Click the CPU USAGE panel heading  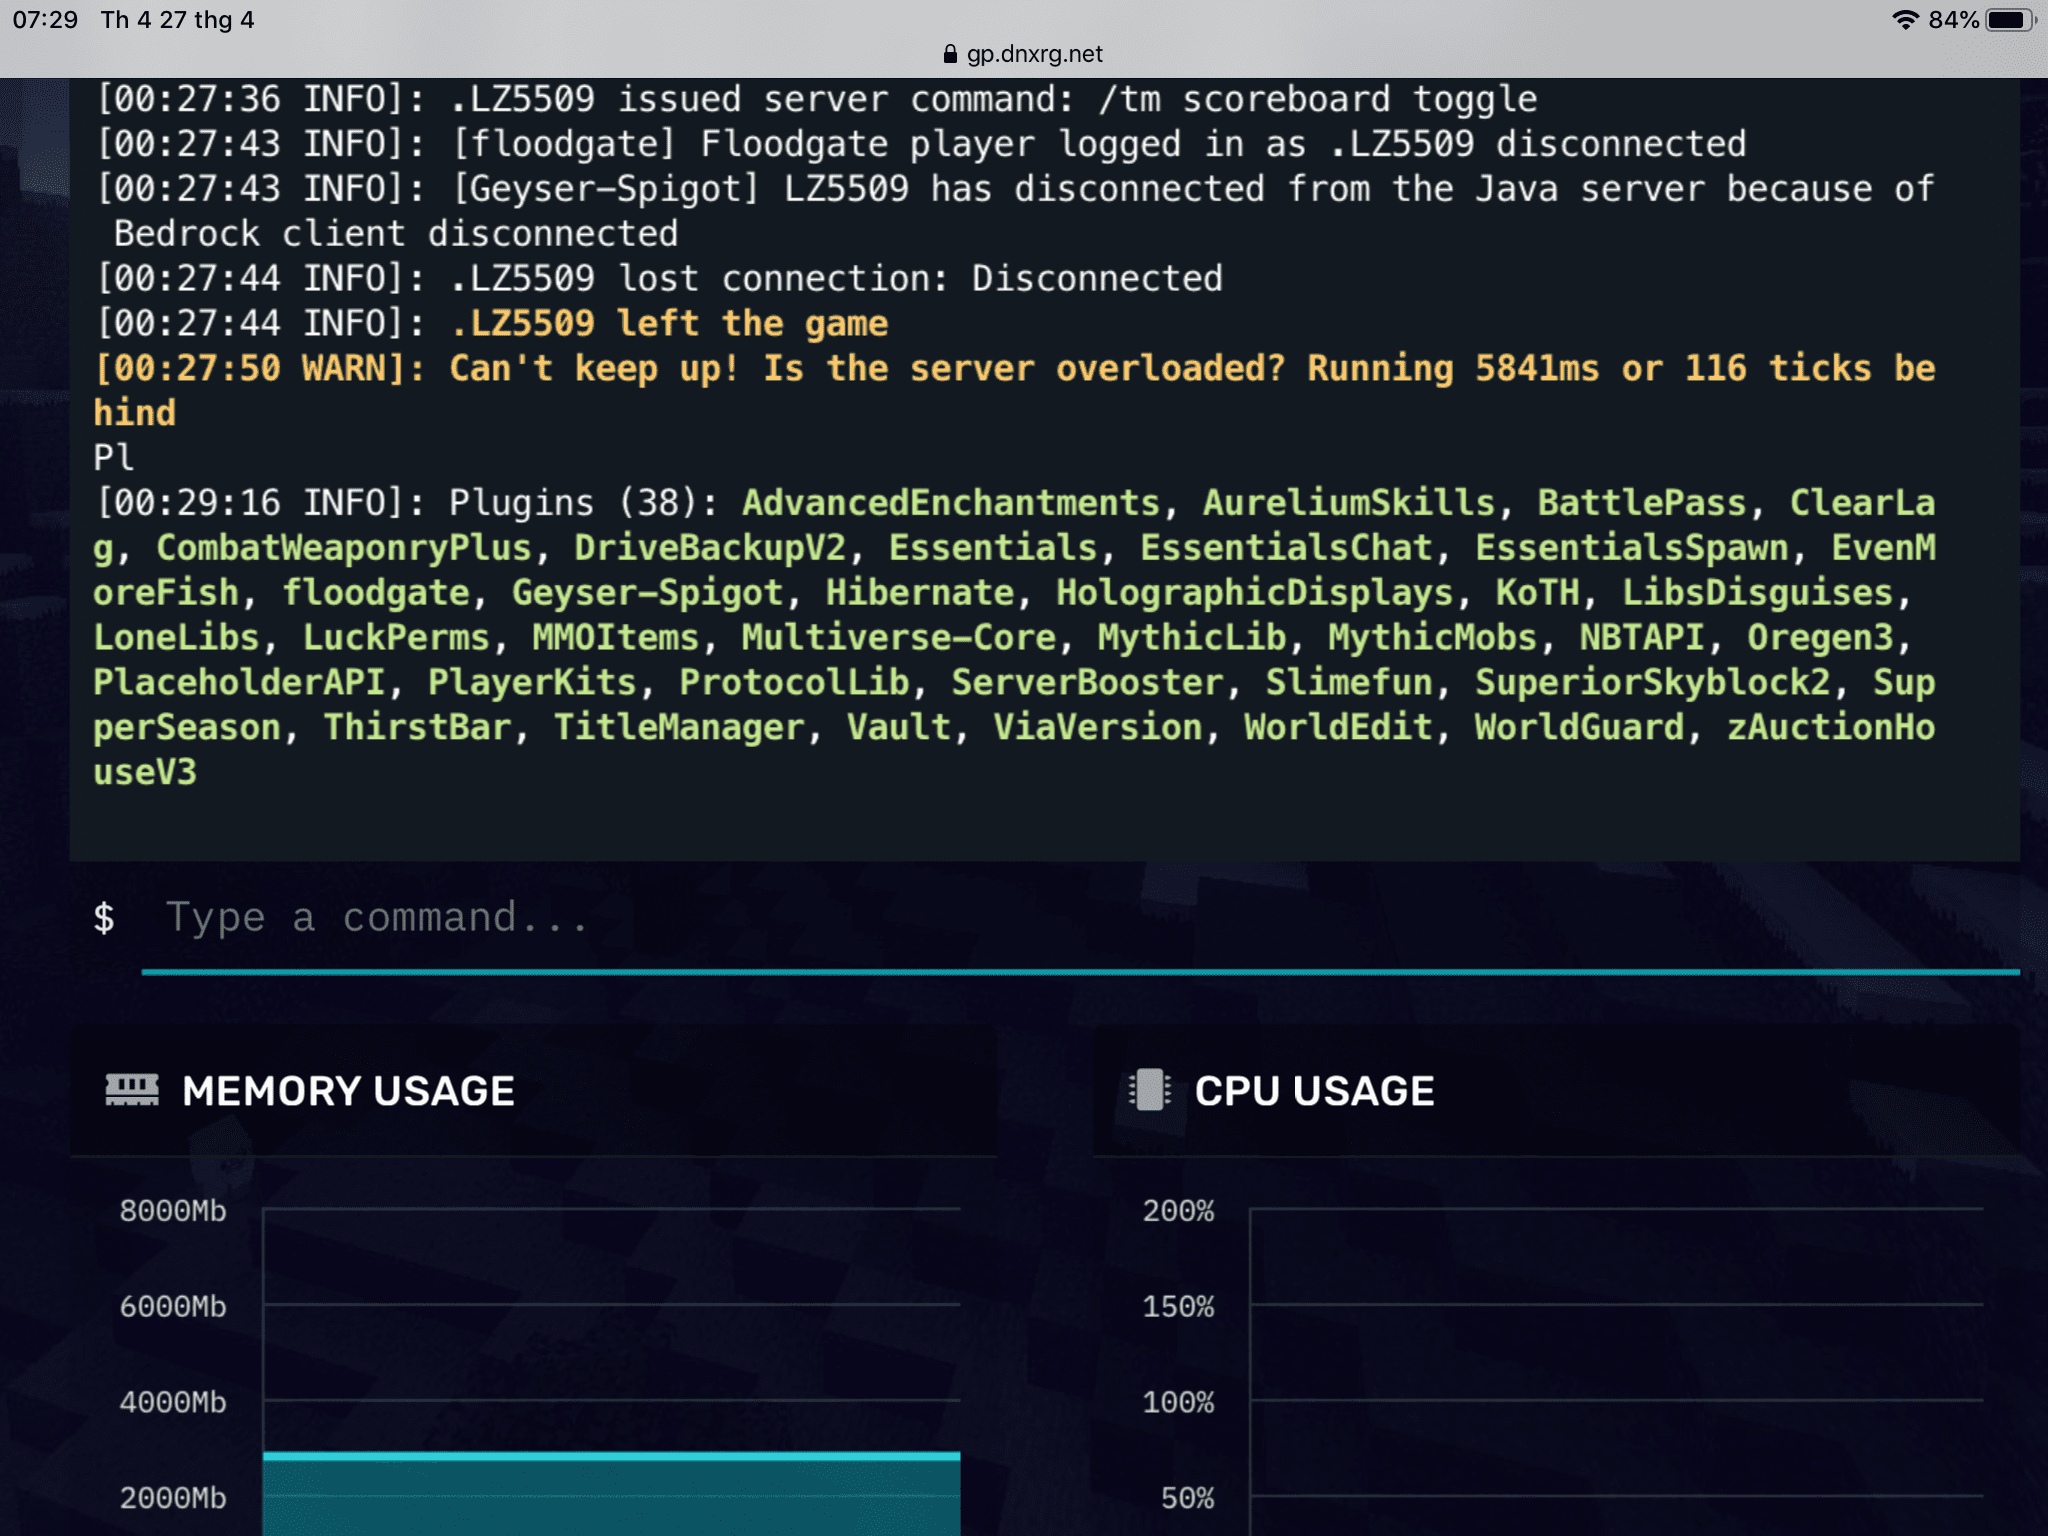click(x=1314, y=1091)
